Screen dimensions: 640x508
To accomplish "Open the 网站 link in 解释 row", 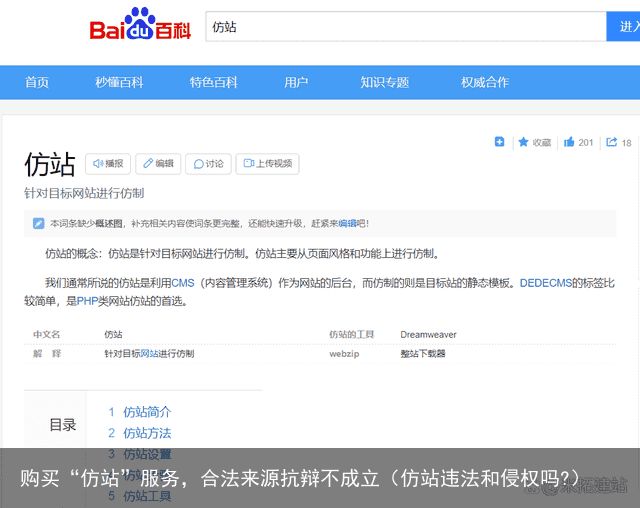I will click(x=149, y=353).
